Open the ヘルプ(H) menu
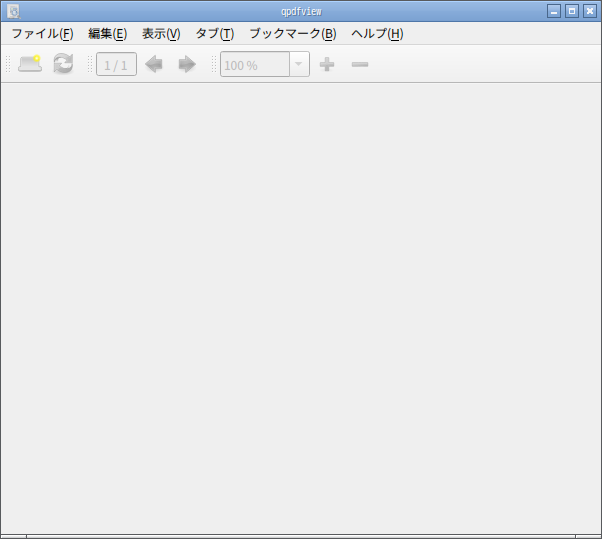The height and width of the screenshot is (539, 602). pyautogui.click(x=377, y=34)
